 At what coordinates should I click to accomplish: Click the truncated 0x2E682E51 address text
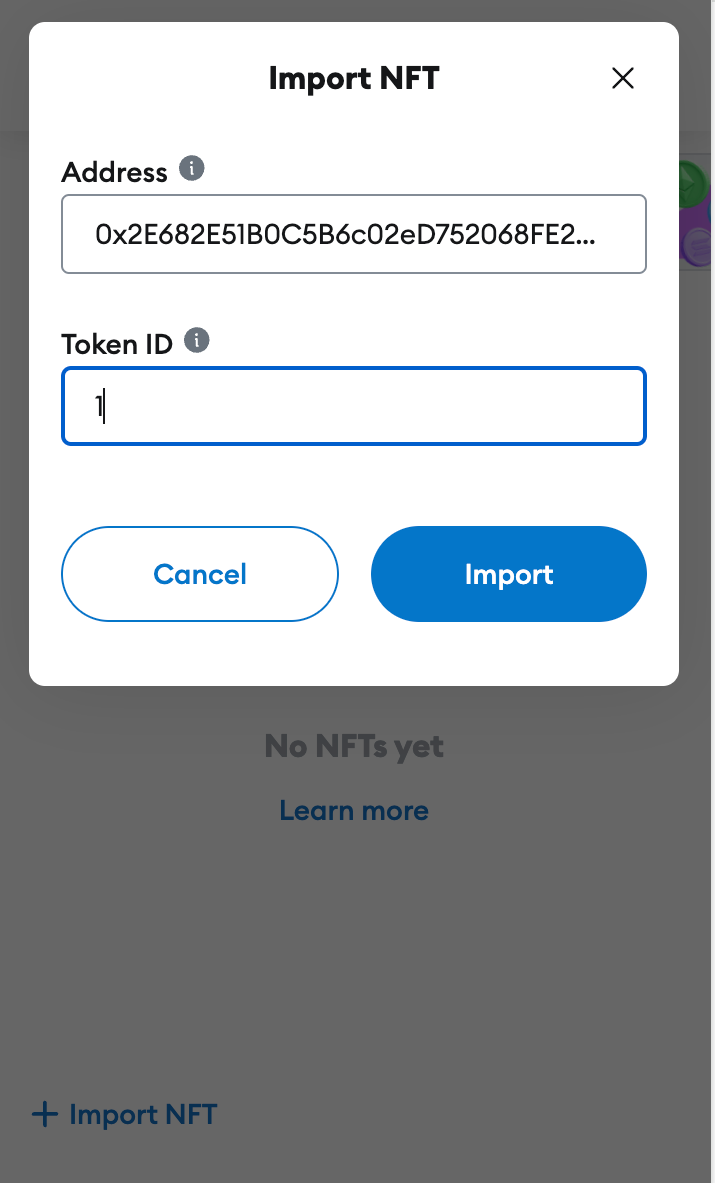pos(345,234)
